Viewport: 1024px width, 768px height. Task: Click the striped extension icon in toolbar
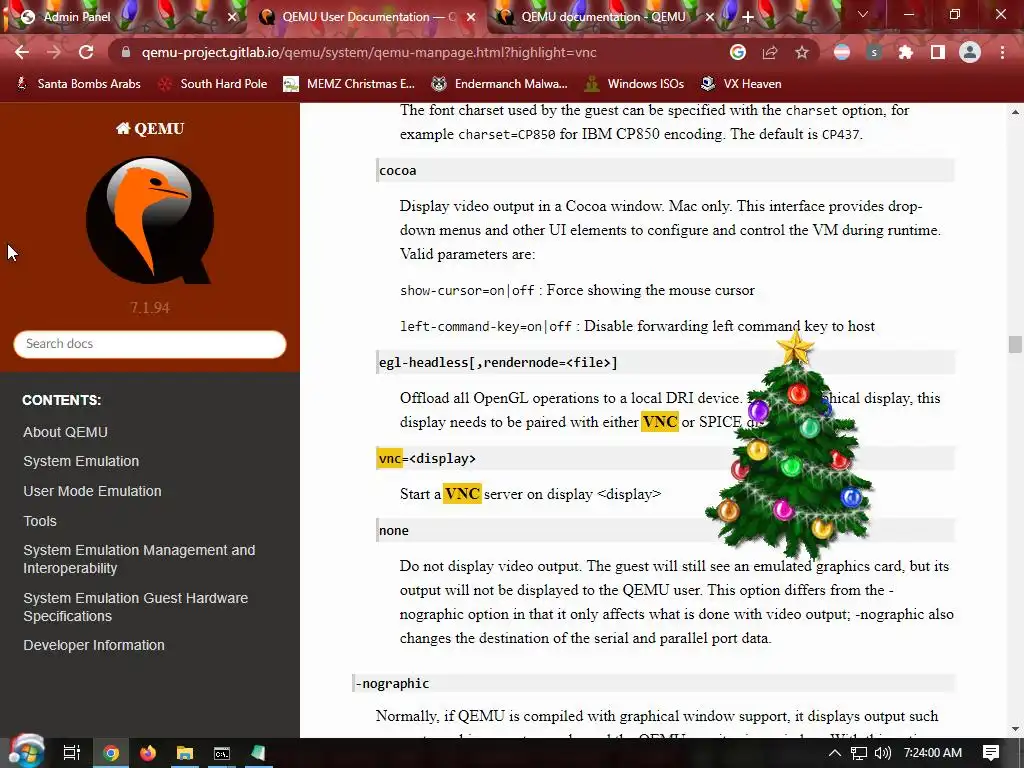coord(842,52)
